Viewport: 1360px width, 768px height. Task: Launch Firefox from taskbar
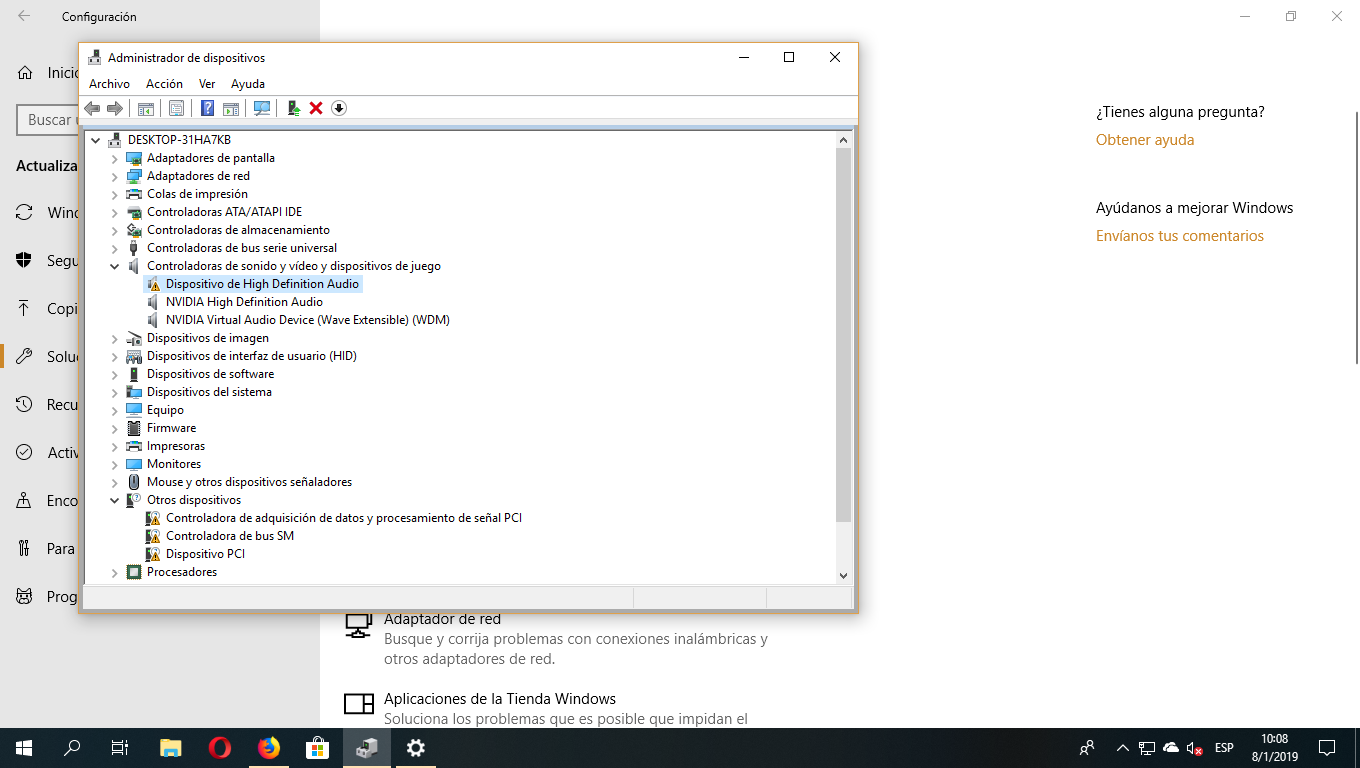click(269, 748)
